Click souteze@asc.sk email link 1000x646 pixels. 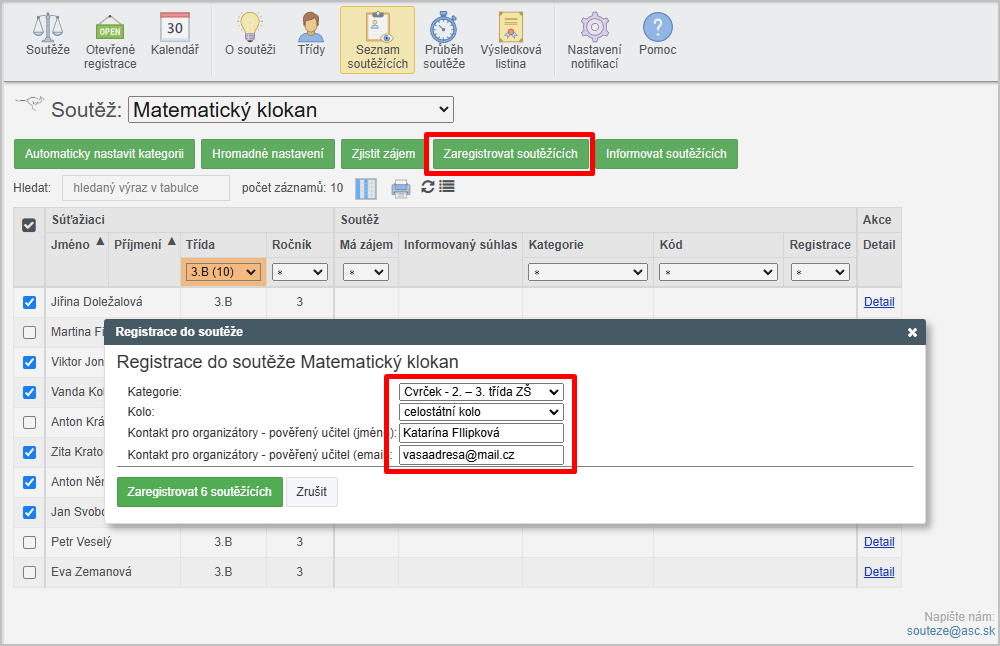[x=951, y=631]
